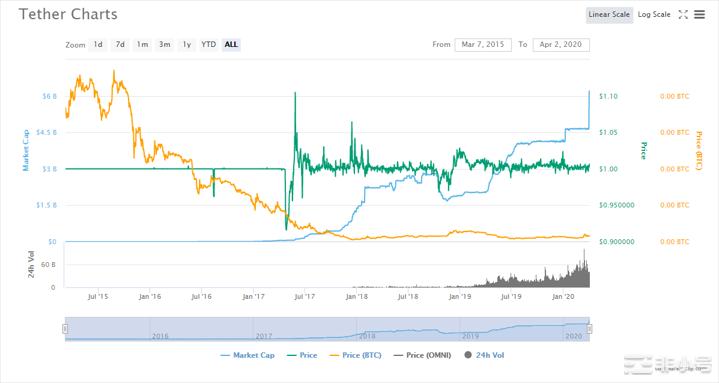This screenshot has height=383, width=719.
Task: Show Price (OMNI) series from legend
Action: [x=422, y=355]
